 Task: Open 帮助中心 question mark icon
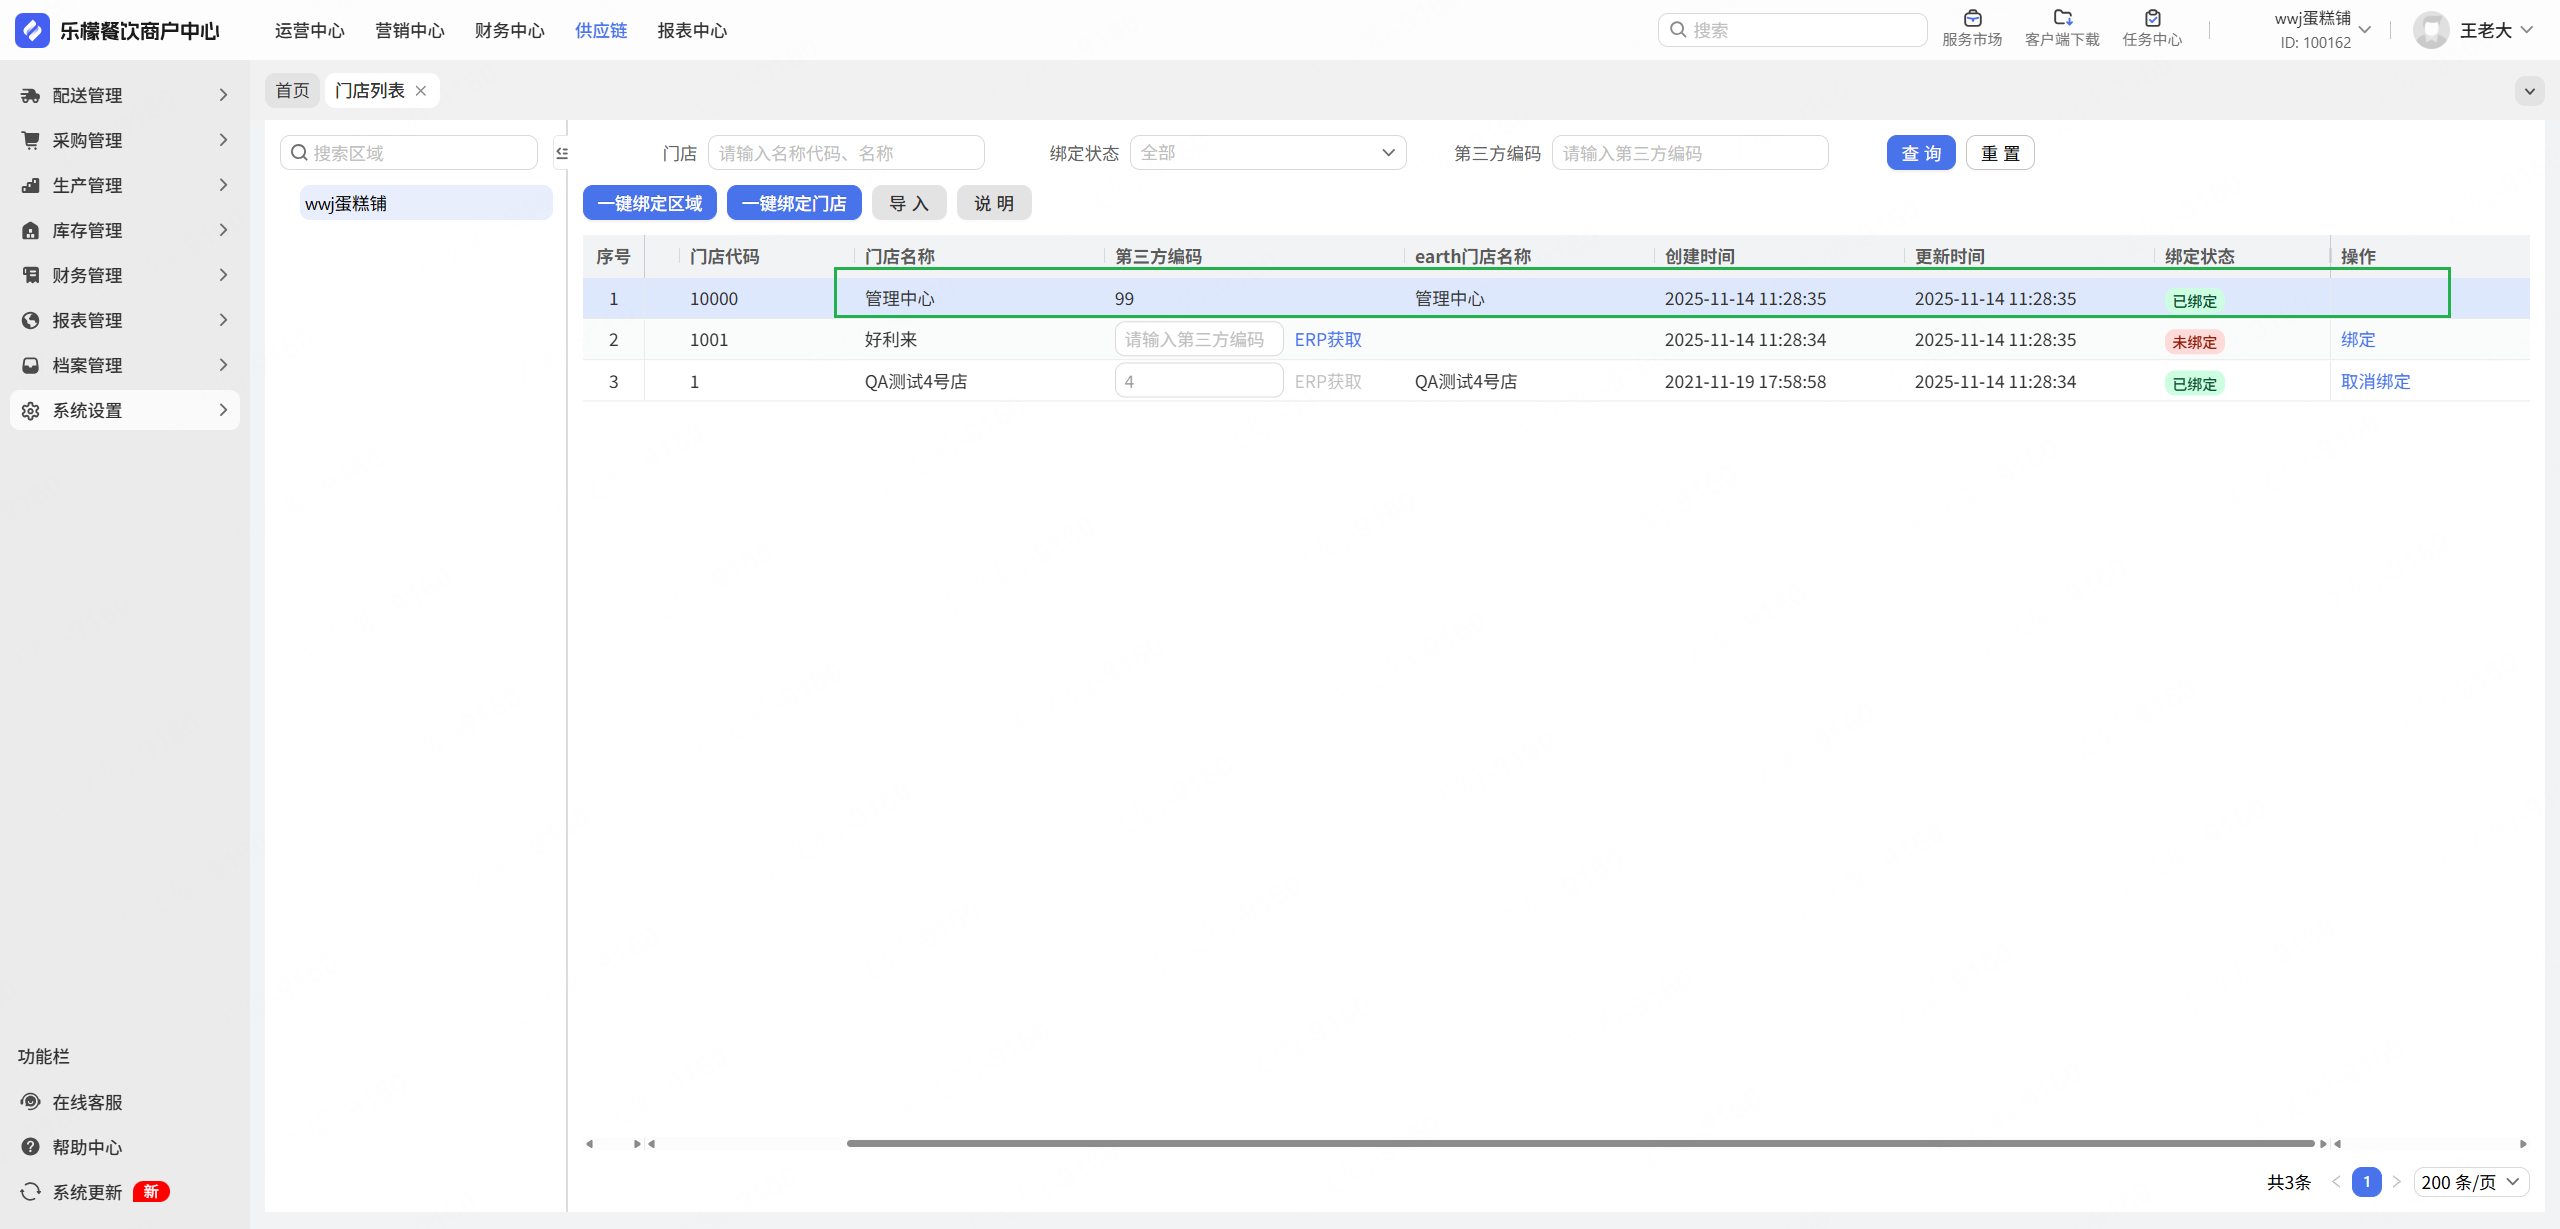click(x=31, y=1147)
